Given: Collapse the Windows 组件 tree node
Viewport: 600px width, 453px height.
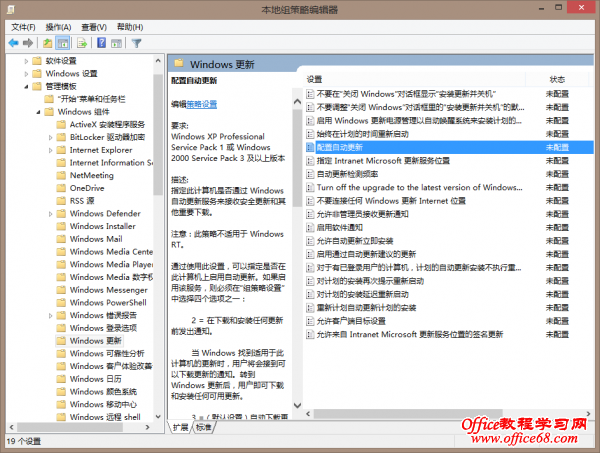Looking at the screenshot, I should tap(38, 112).
